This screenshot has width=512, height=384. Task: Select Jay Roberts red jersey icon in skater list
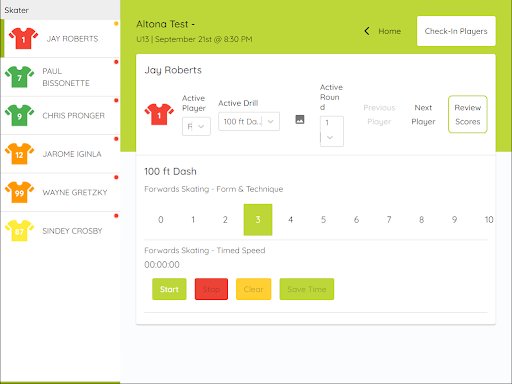pyautogui.click(x=23, y=38)
